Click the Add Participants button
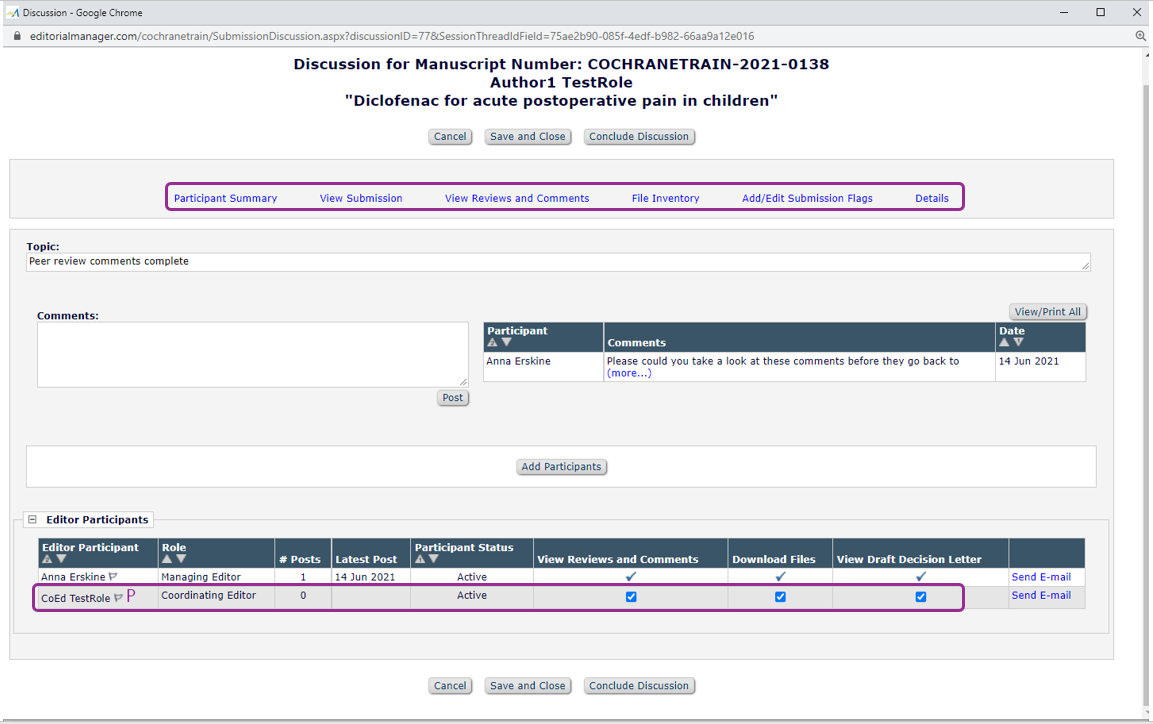This screenshot has width=1153, height=724. (561, 467)
